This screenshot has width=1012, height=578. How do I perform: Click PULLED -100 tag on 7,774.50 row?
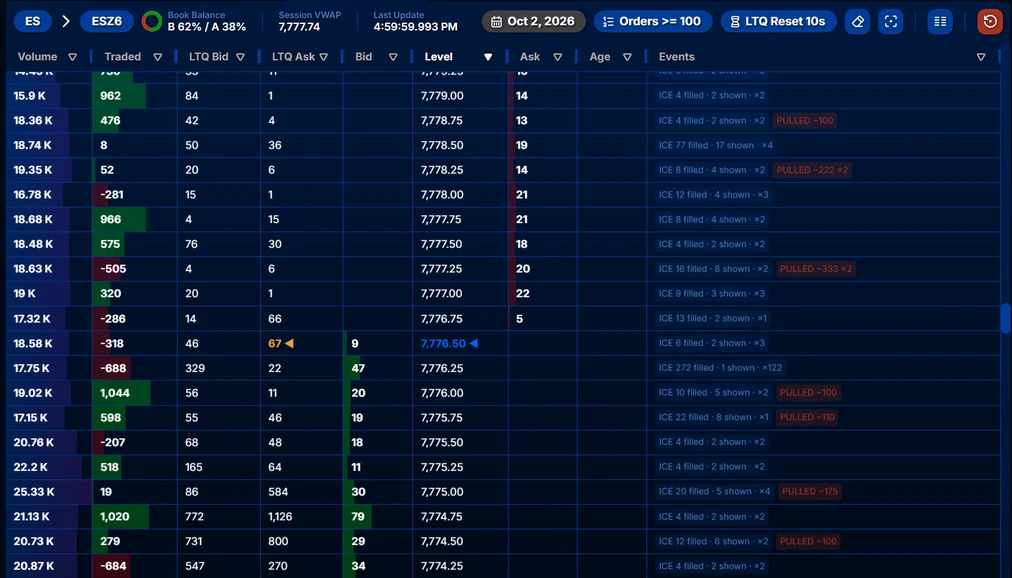[808, 541]
